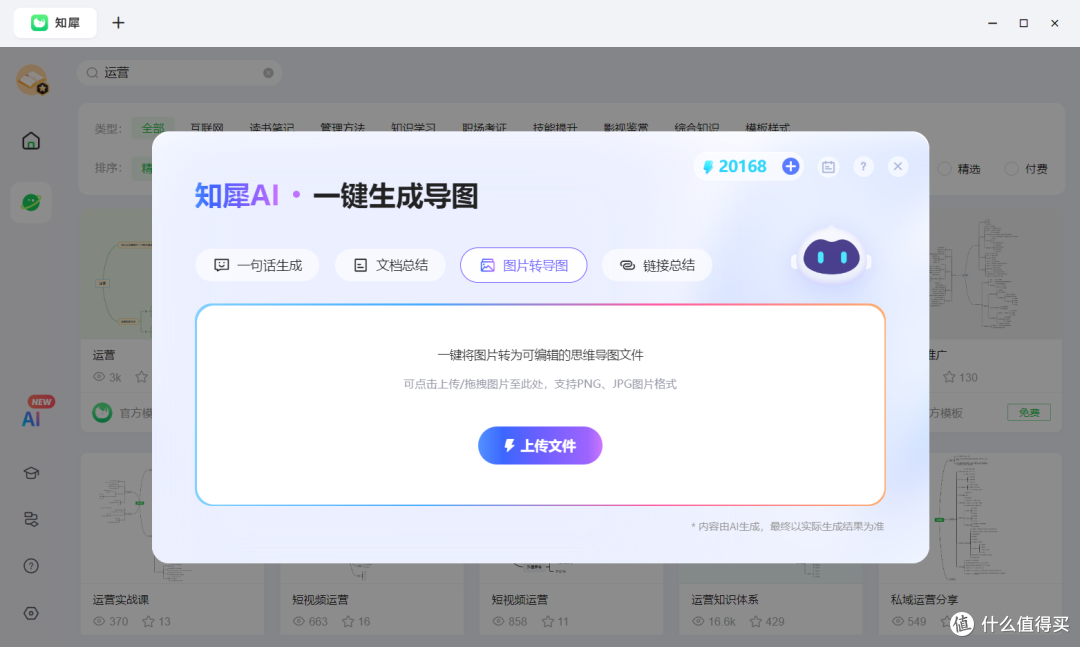Open the 运营知识体系 template card
Image resolution: width=1080 pixels, height=647 pixels.
click(x=770, y=599)
